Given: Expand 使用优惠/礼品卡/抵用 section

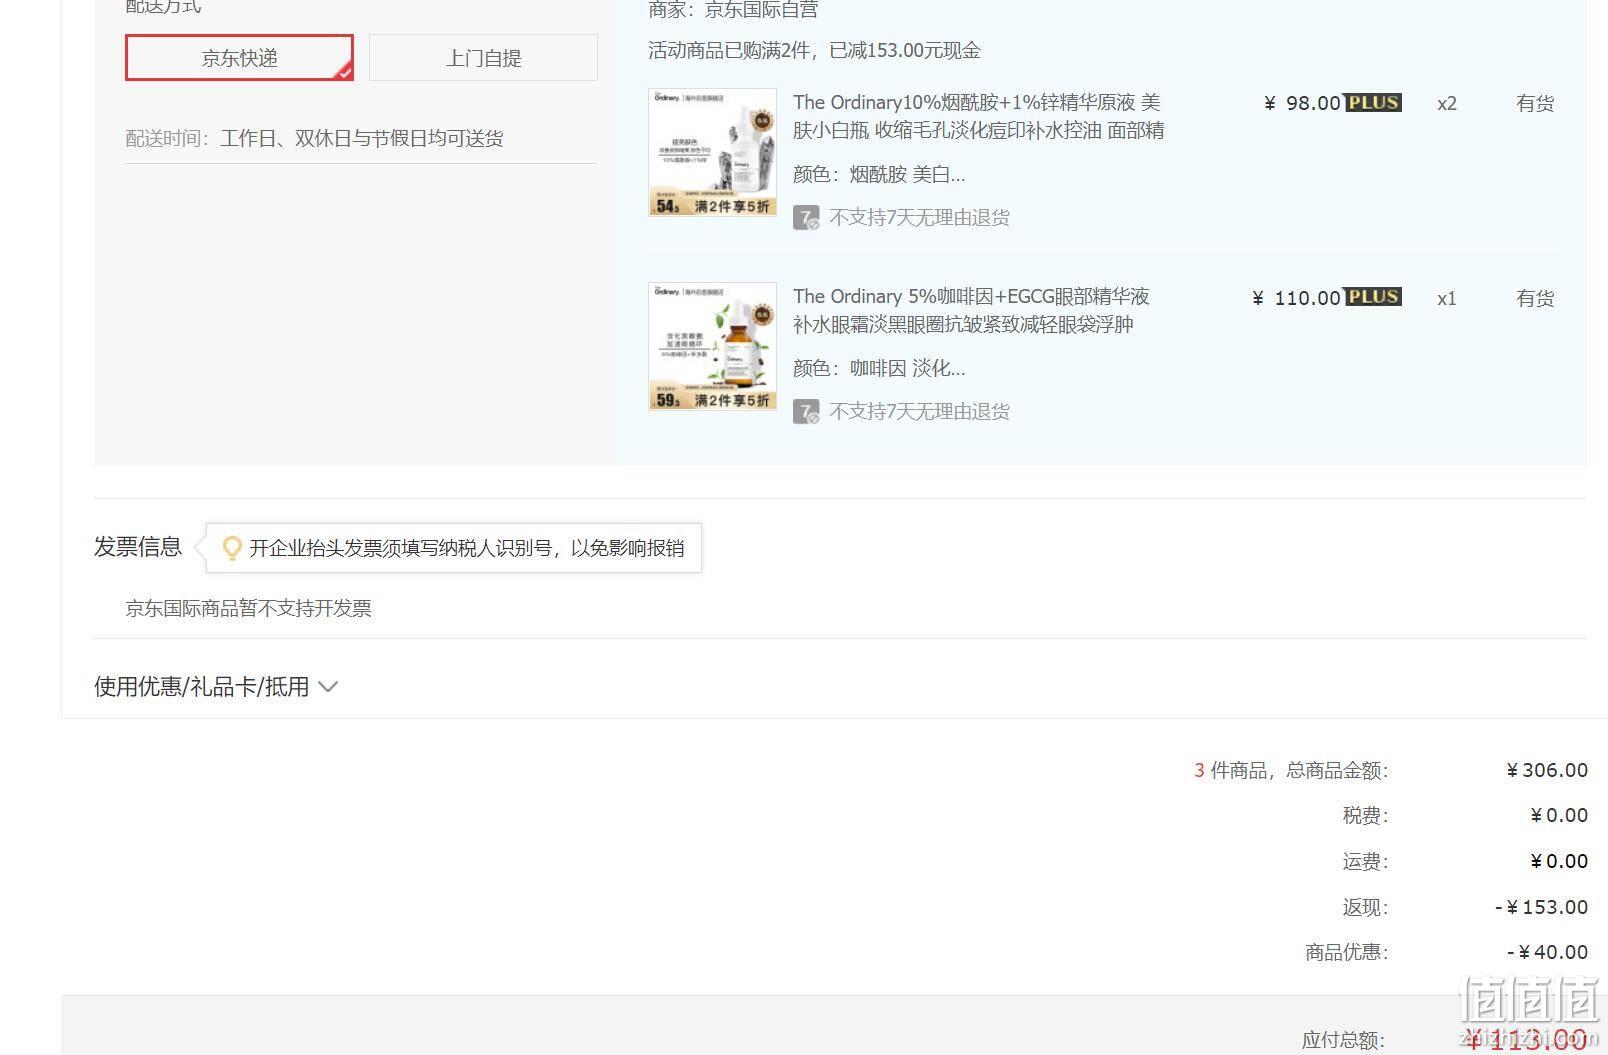Looking at the screenshot, I should tap(216, 687).
